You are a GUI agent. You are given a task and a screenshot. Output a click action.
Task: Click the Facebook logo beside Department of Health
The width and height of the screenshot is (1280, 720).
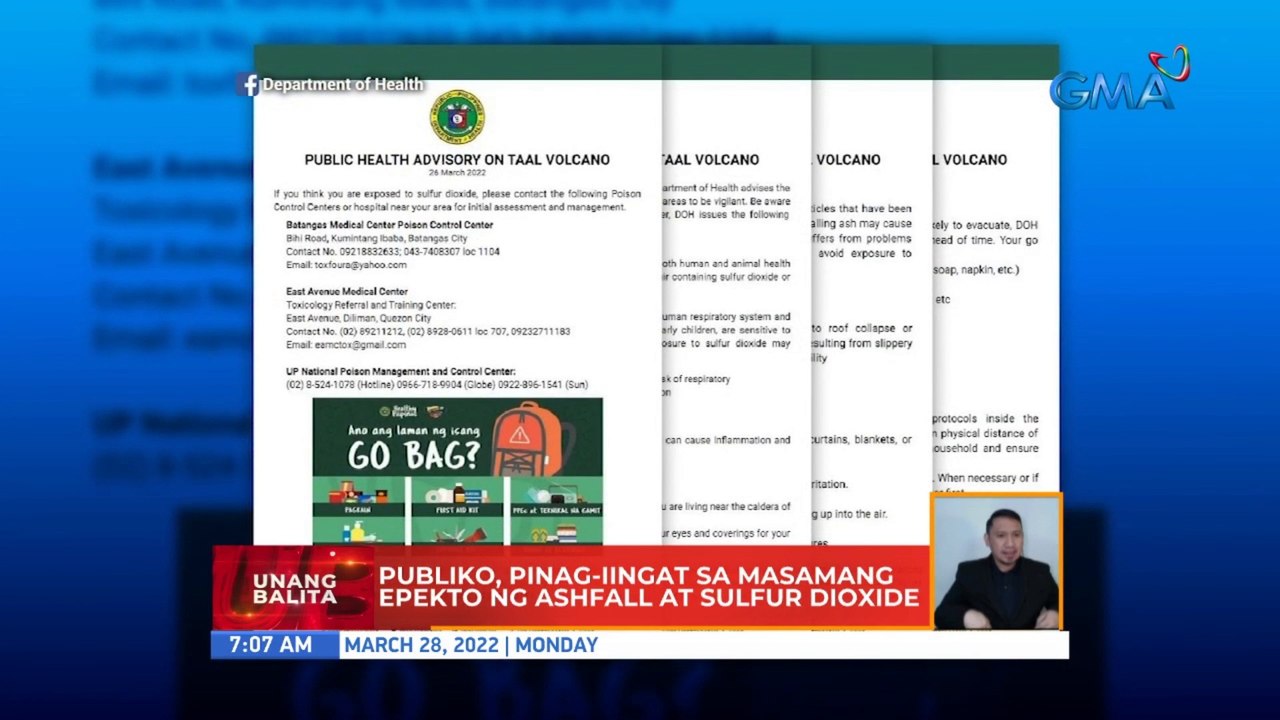(249, 85)
